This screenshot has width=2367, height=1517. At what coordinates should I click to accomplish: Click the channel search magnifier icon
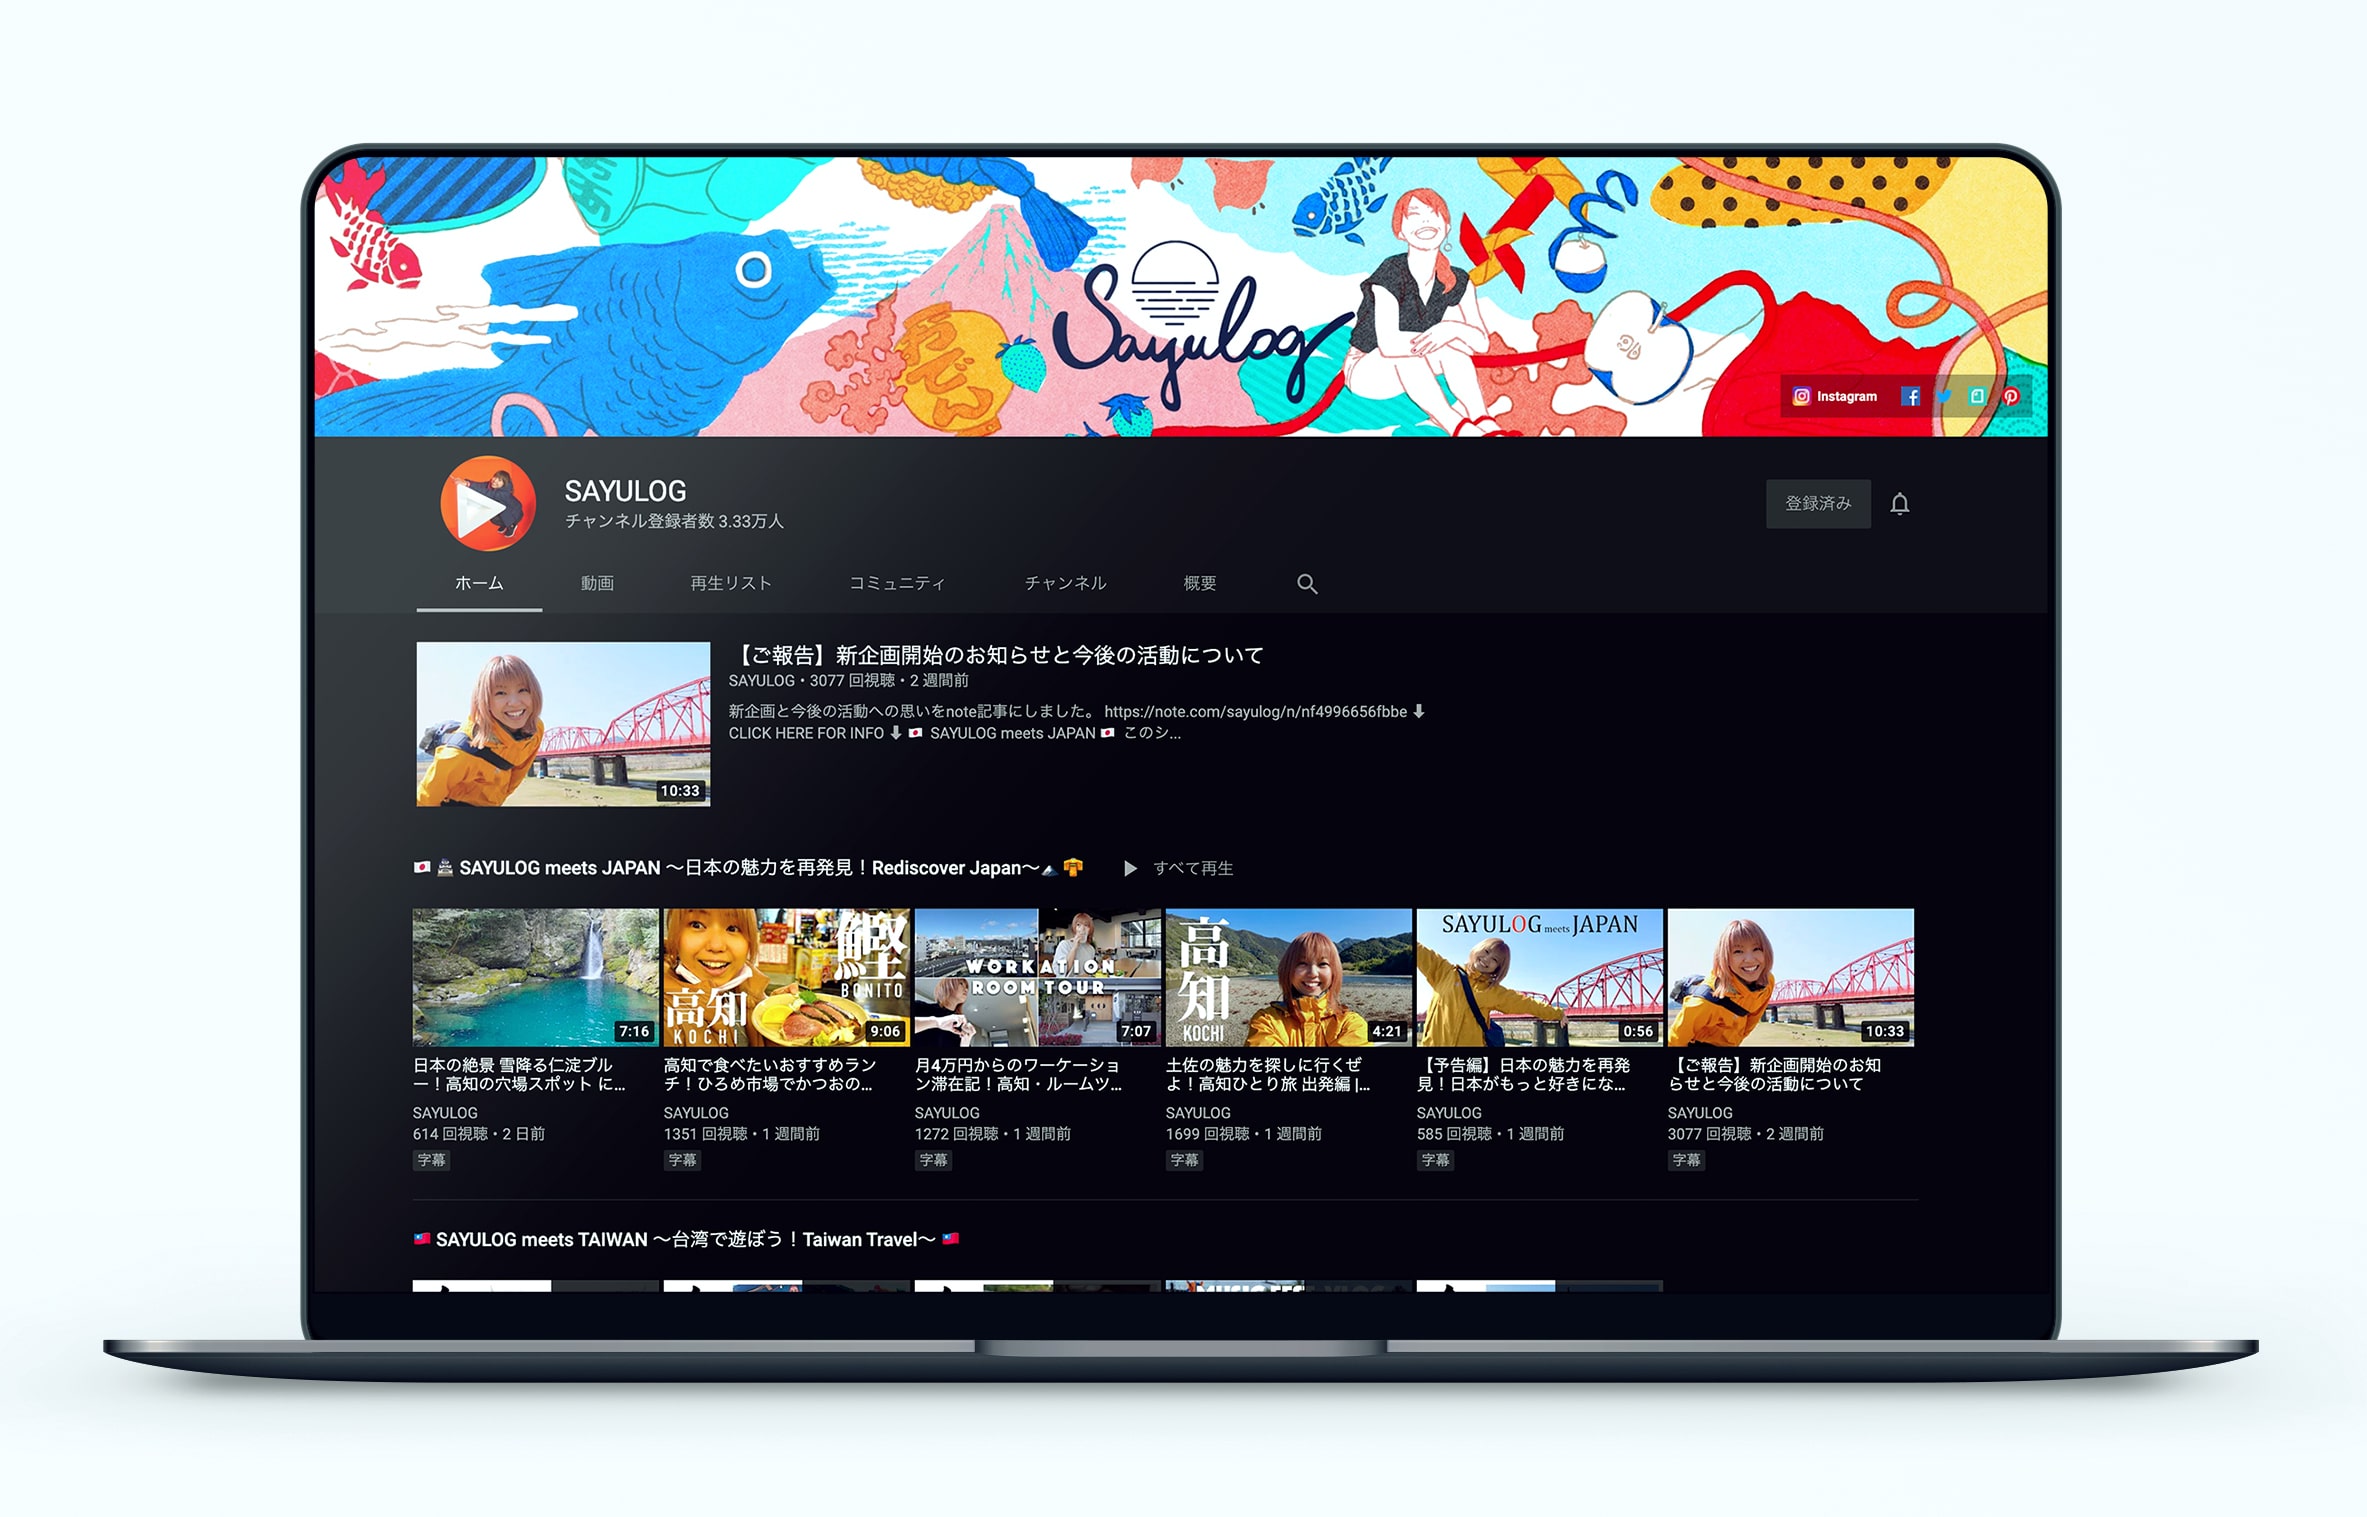click(1307, 583)
